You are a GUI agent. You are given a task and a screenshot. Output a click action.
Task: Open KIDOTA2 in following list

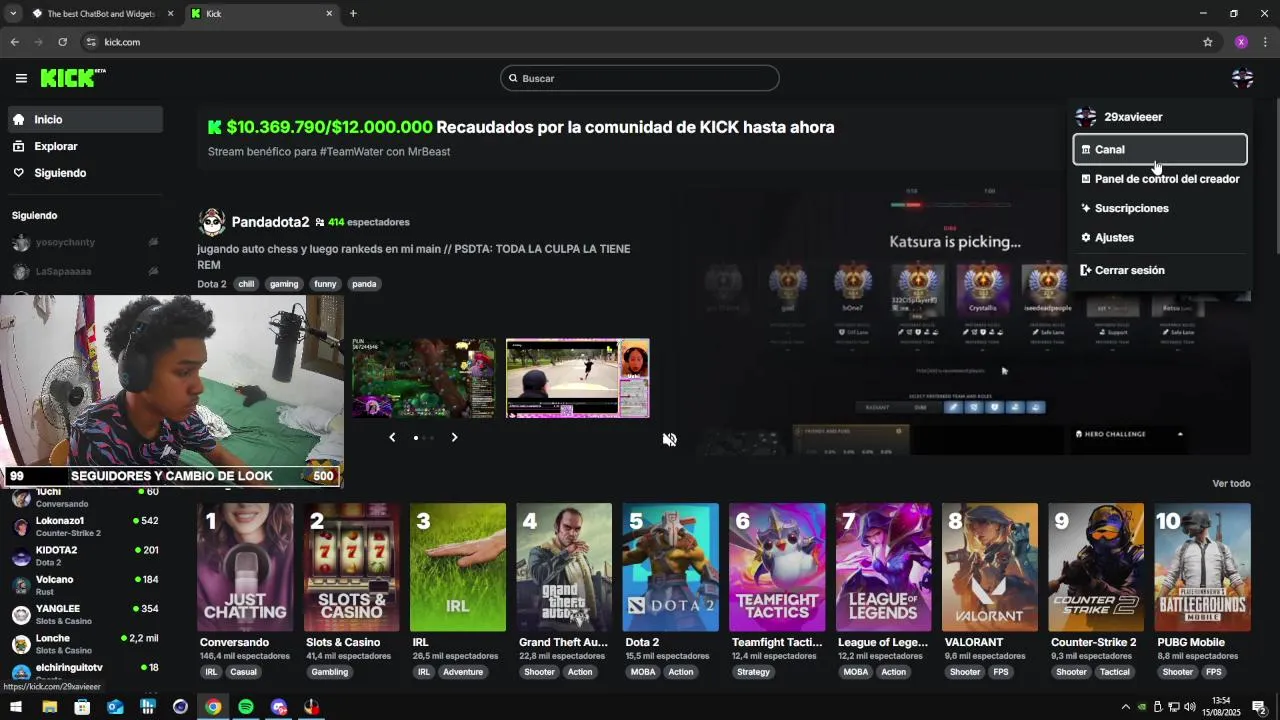point(85,556)
